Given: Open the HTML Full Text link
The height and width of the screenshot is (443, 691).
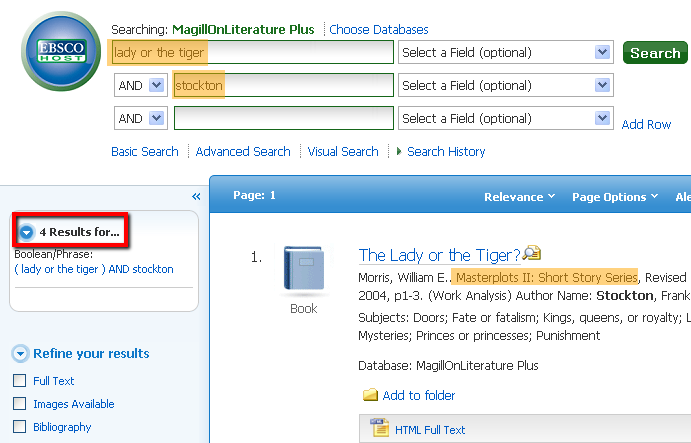Looking at the screenshot, I should coord(430,430).
